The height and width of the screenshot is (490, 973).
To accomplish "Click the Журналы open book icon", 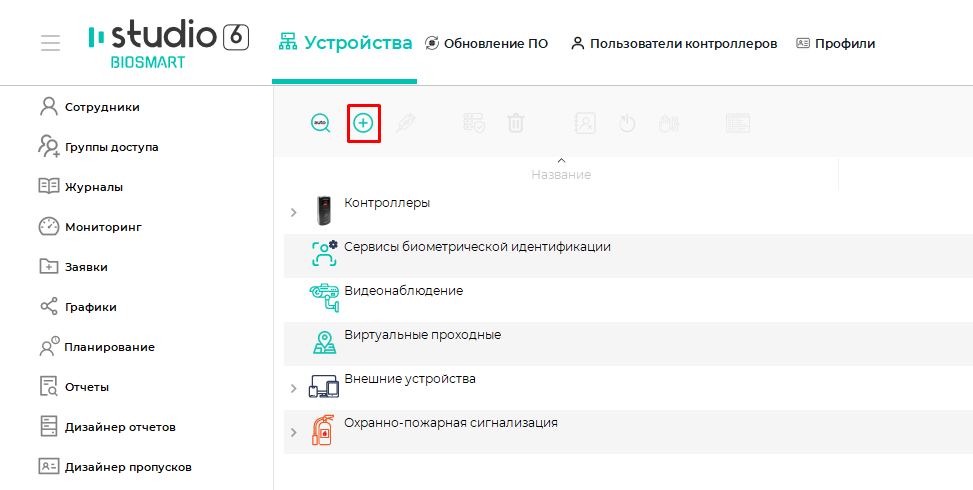I will (x=49, y=186).
